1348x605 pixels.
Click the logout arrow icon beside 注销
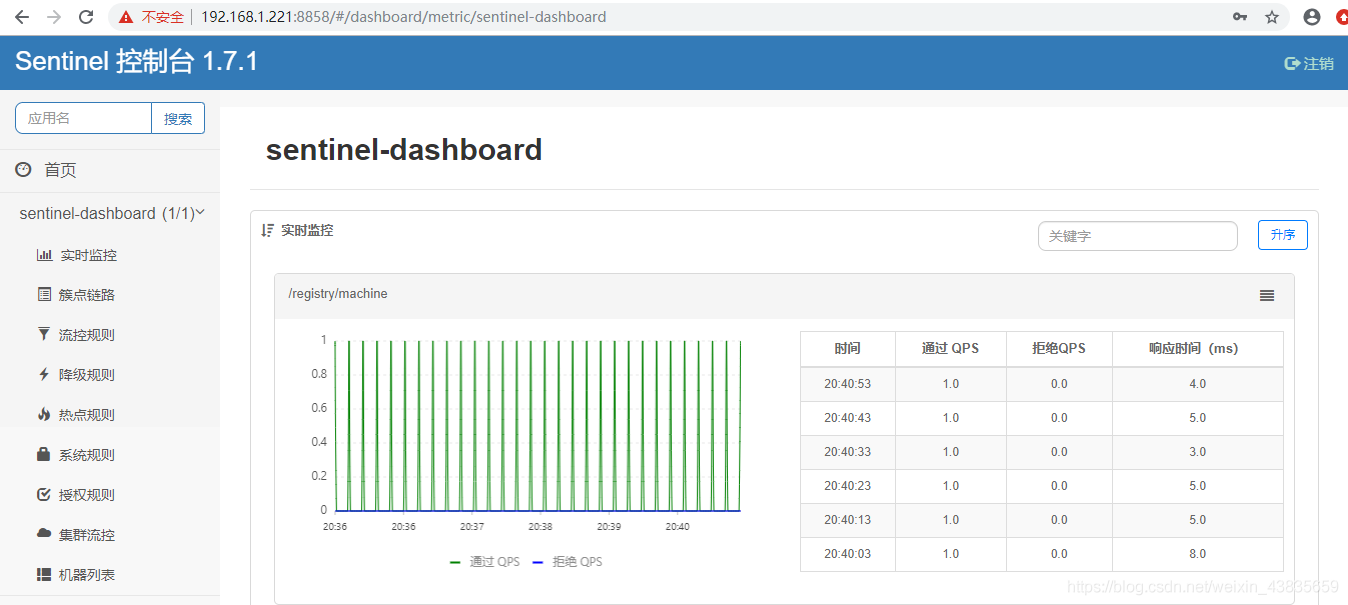[x=1292, y=63]
